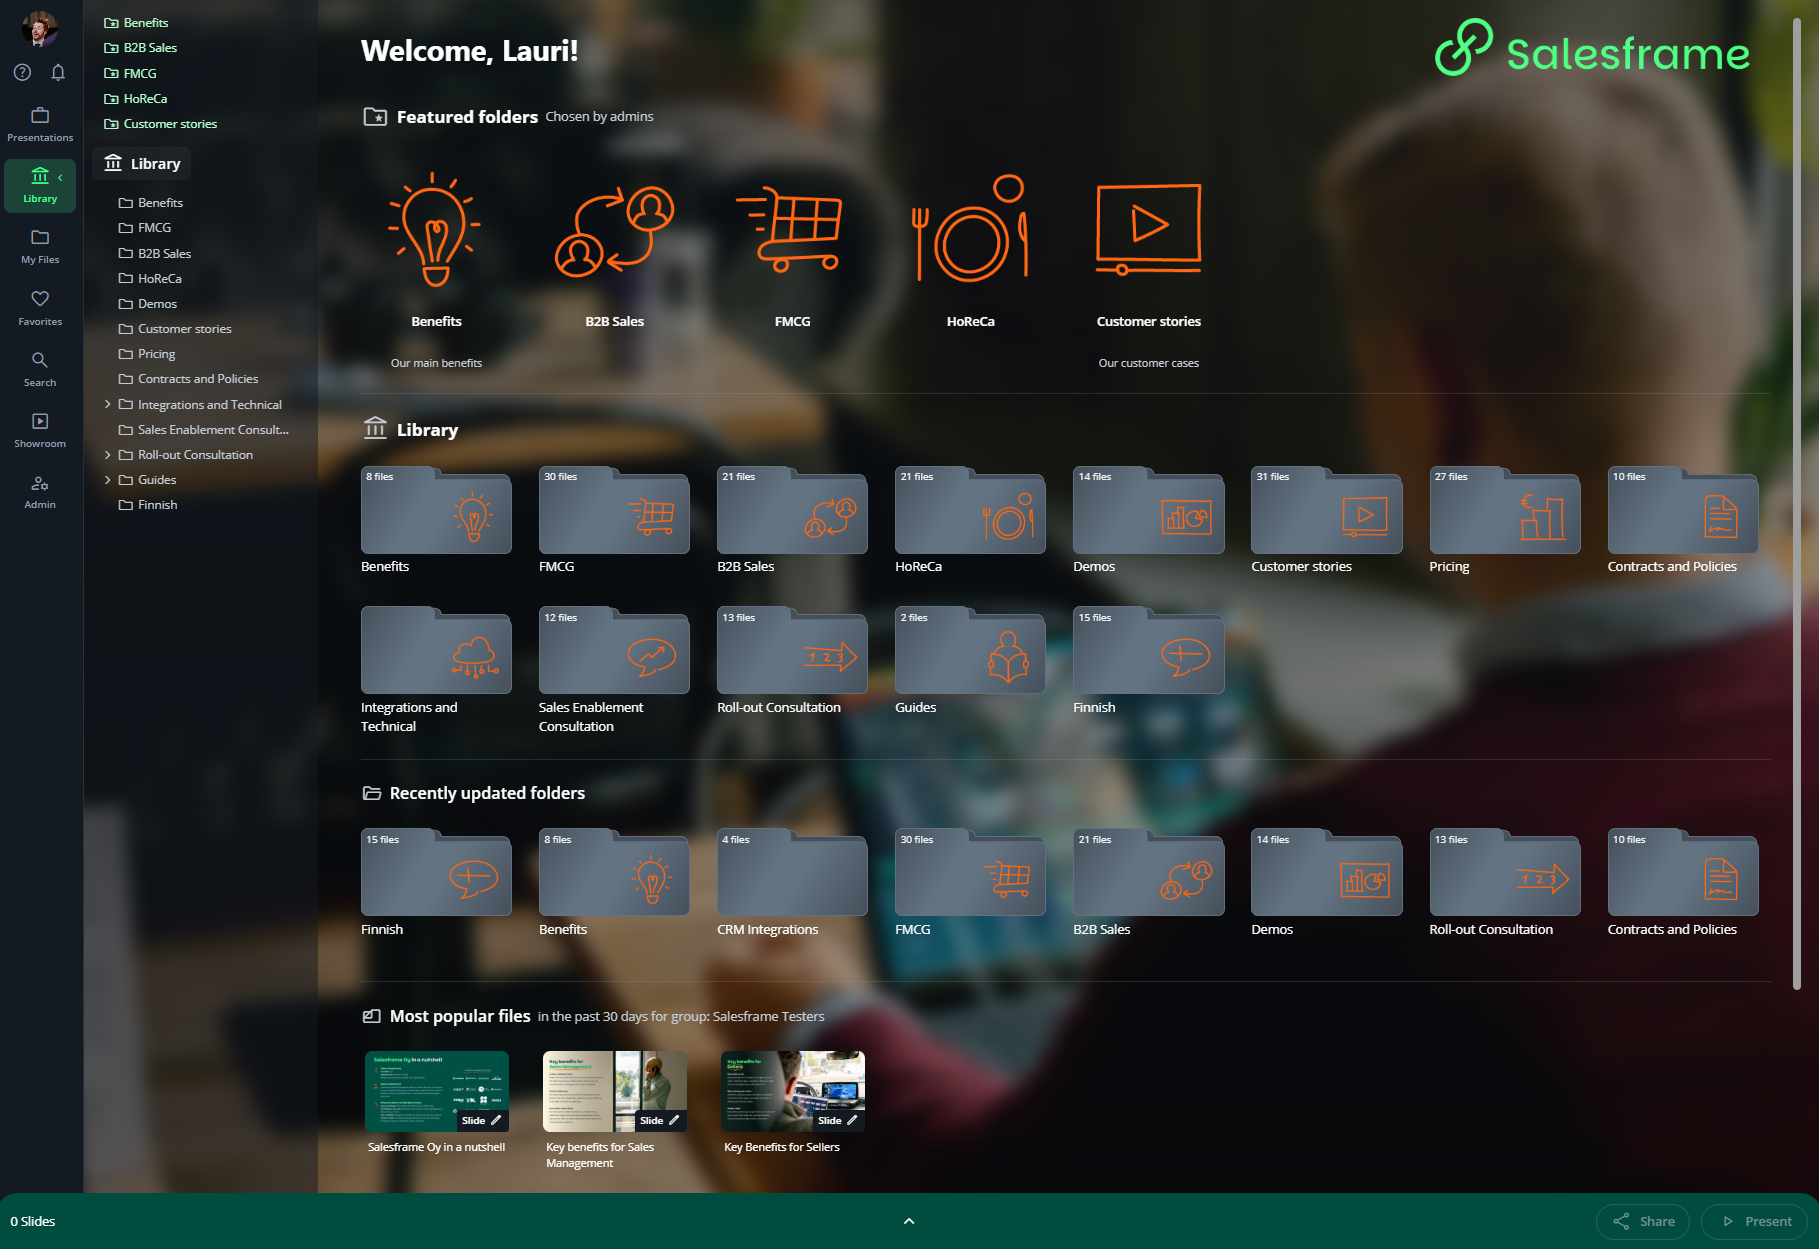Open featured Customer stories video icon
The width and height of the screenshot is (1819, 1249).
[x=1148, y=229]
